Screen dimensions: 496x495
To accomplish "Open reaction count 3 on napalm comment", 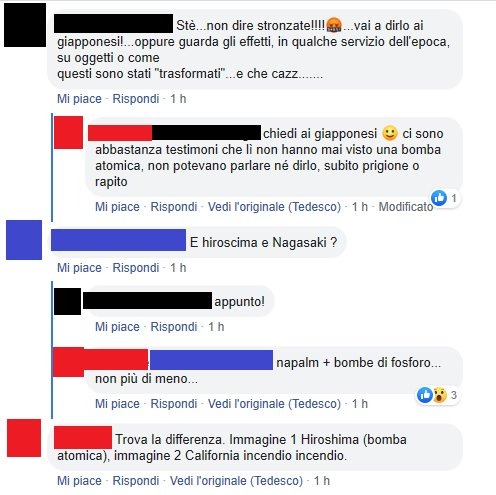I will click(454, 395).
